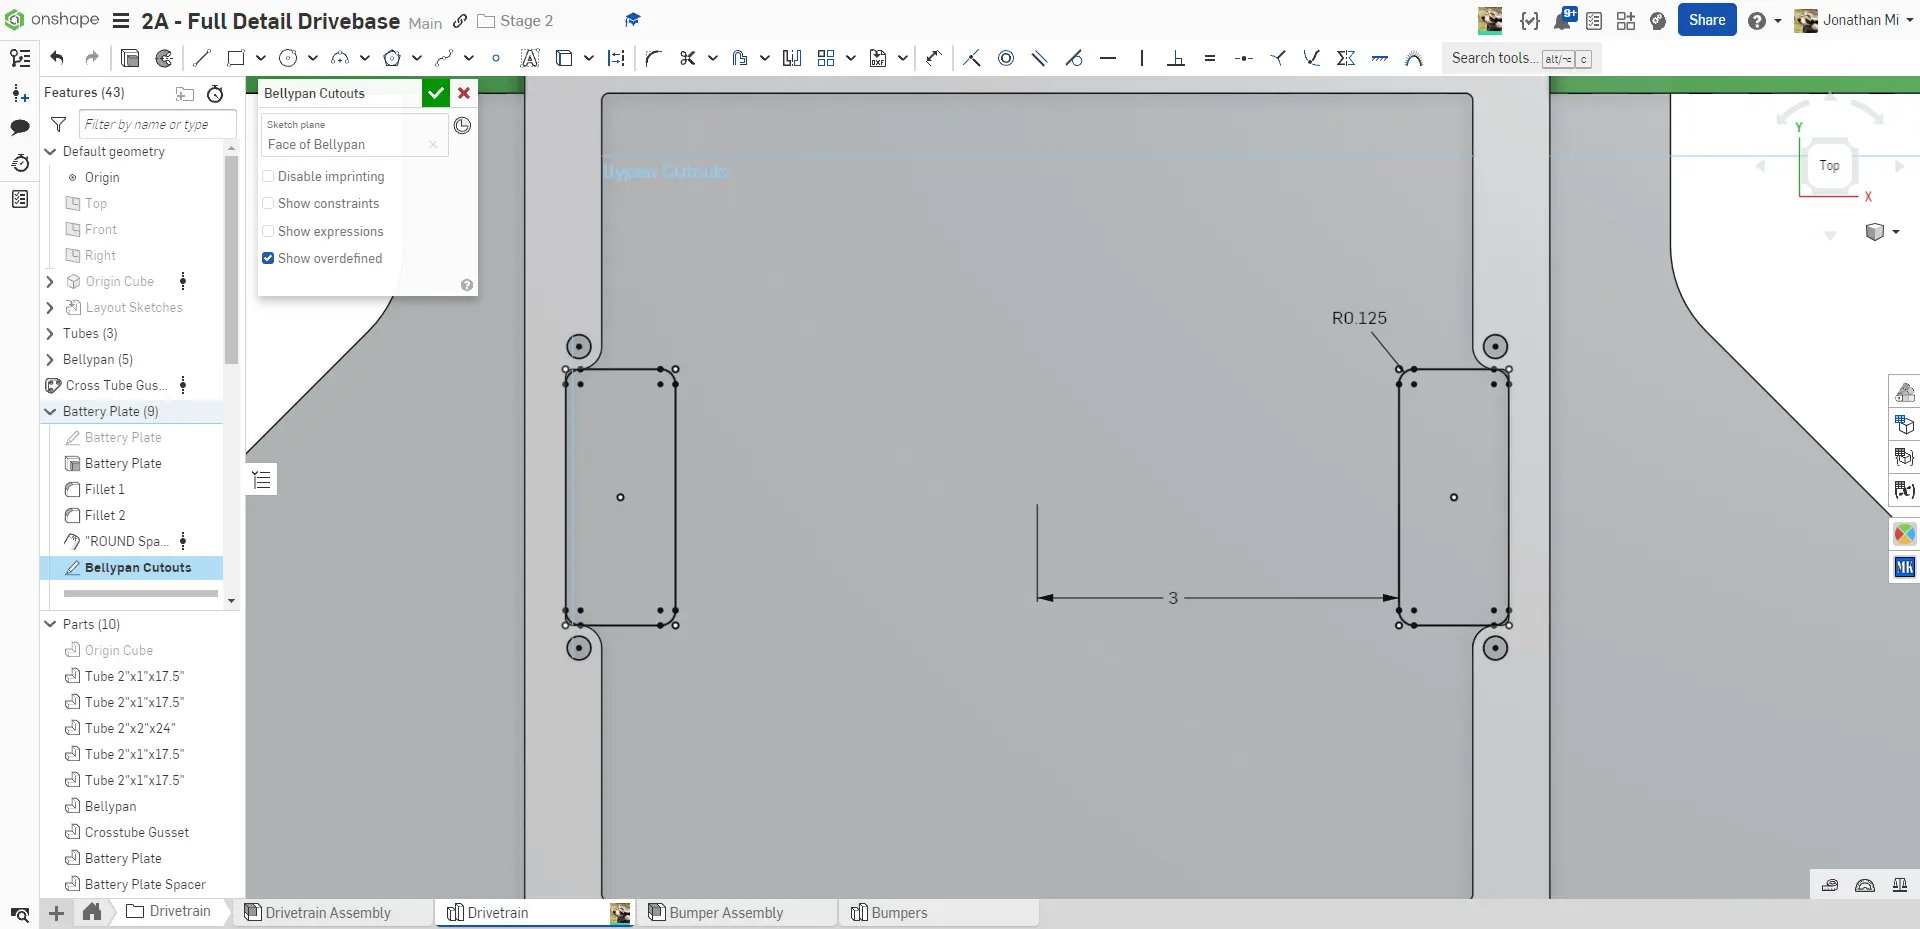Open the notifications bell
This screenshot has width=1920, height=929.
(1562, 20)
